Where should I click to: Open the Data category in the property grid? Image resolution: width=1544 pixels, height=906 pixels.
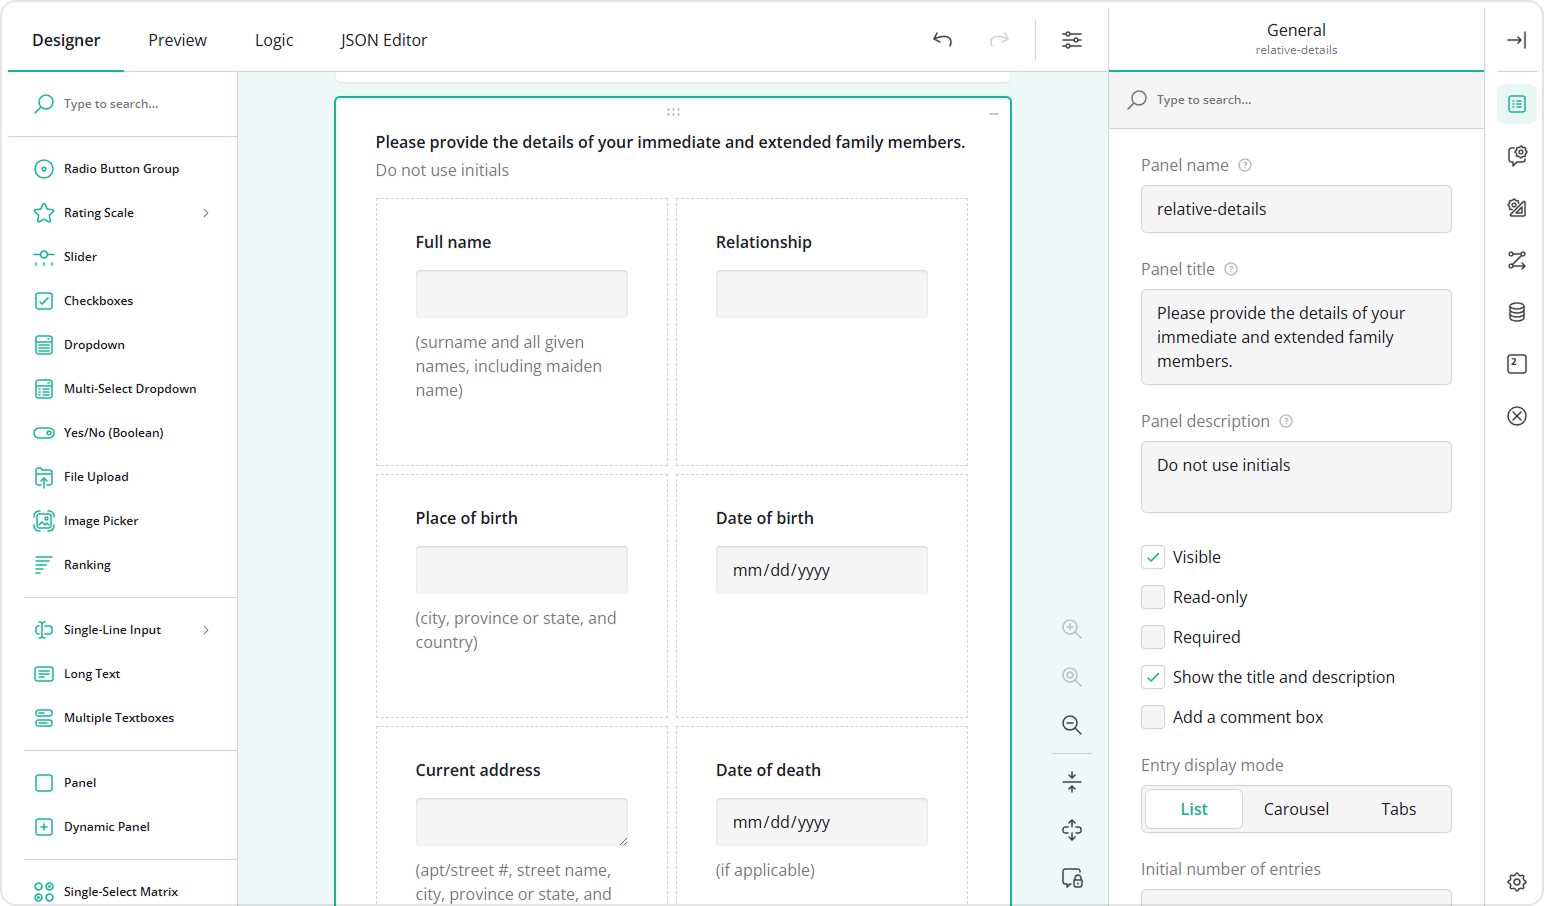pos(1517,312)
